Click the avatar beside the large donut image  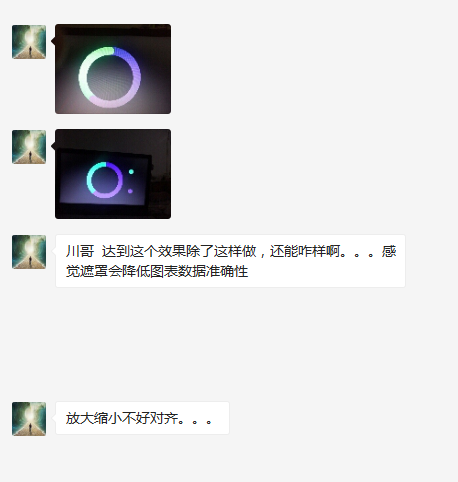29,42
